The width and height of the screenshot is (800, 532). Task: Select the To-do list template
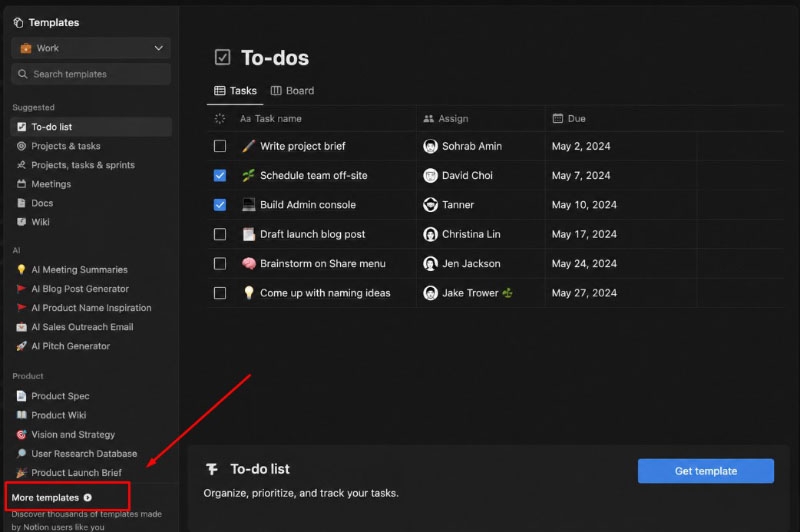coord(91,126)
